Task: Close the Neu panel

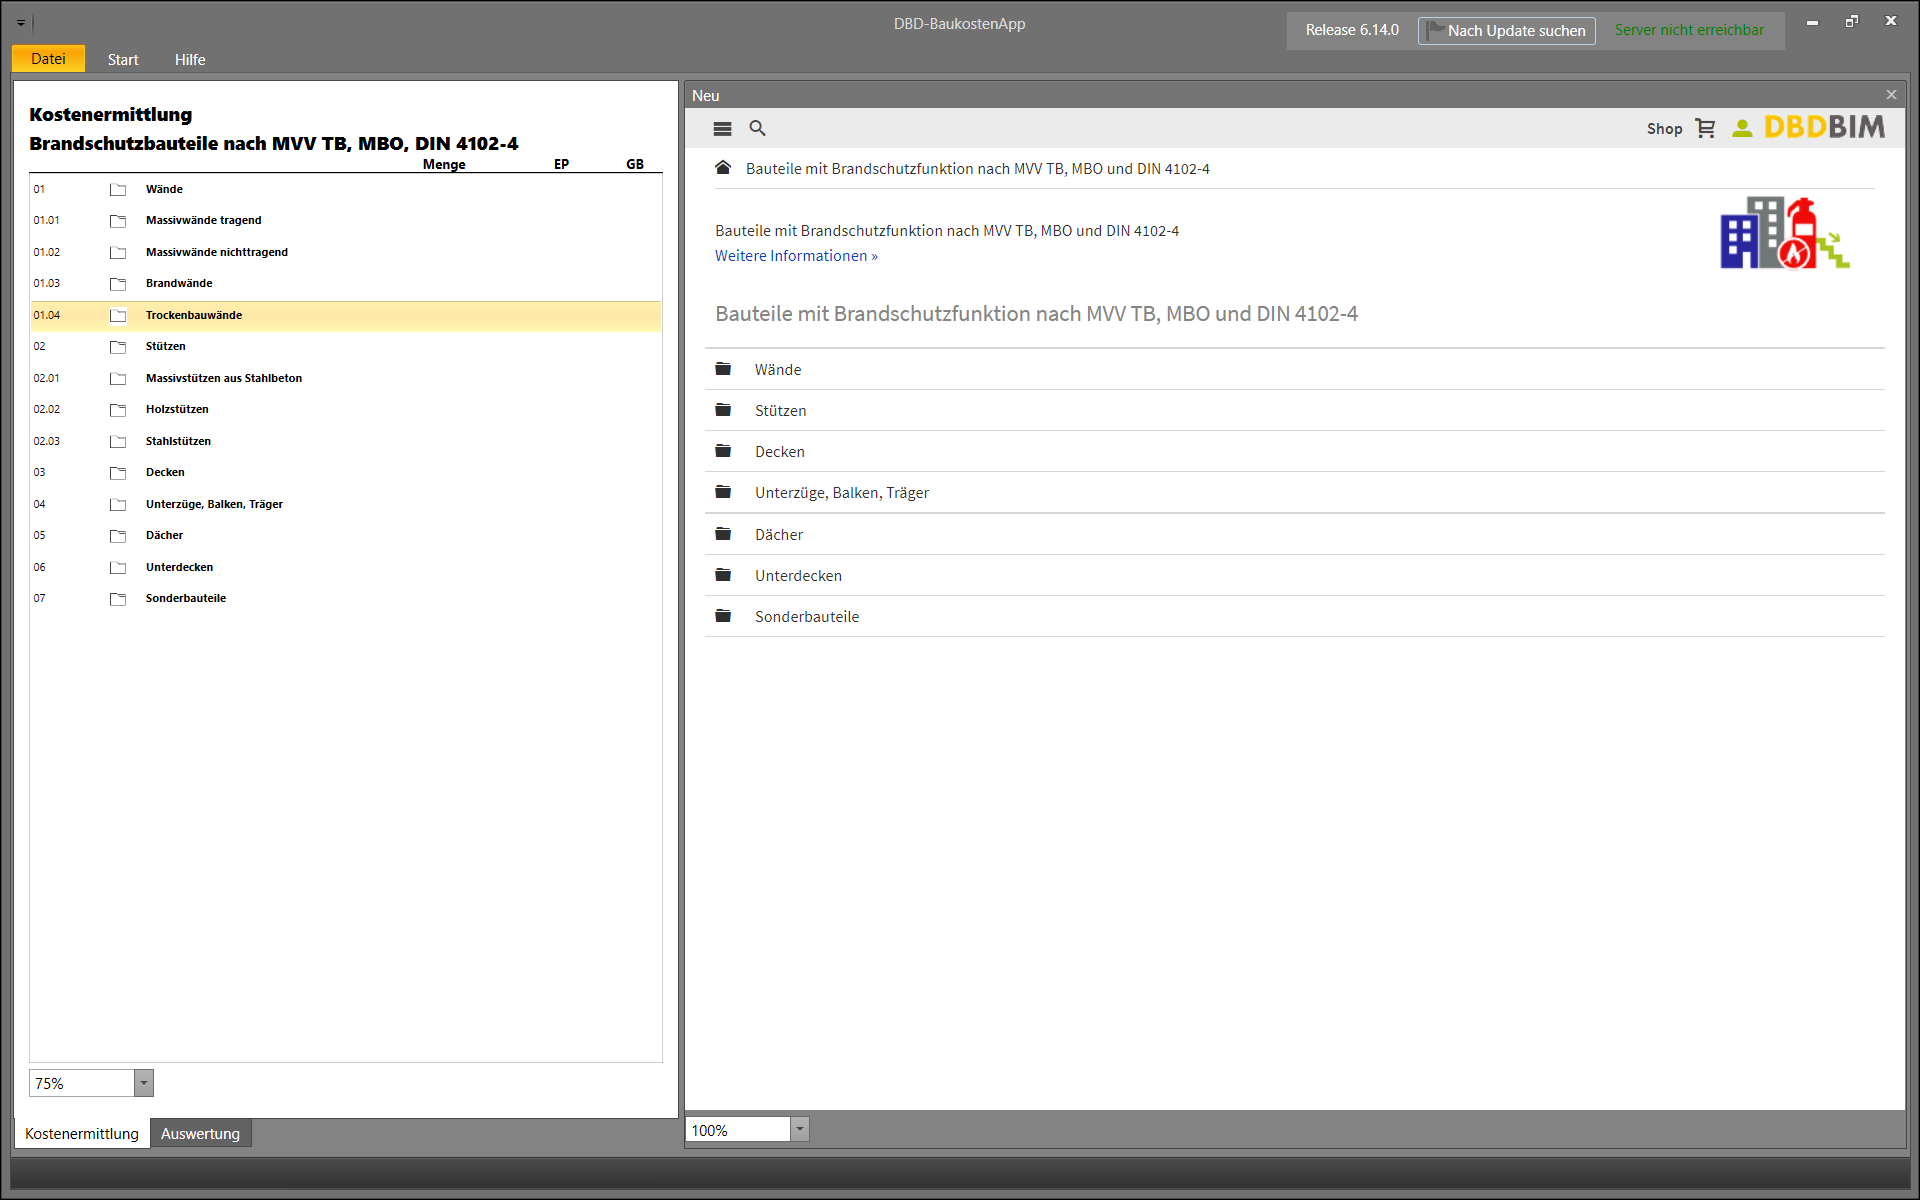Action: (1891, 95)
